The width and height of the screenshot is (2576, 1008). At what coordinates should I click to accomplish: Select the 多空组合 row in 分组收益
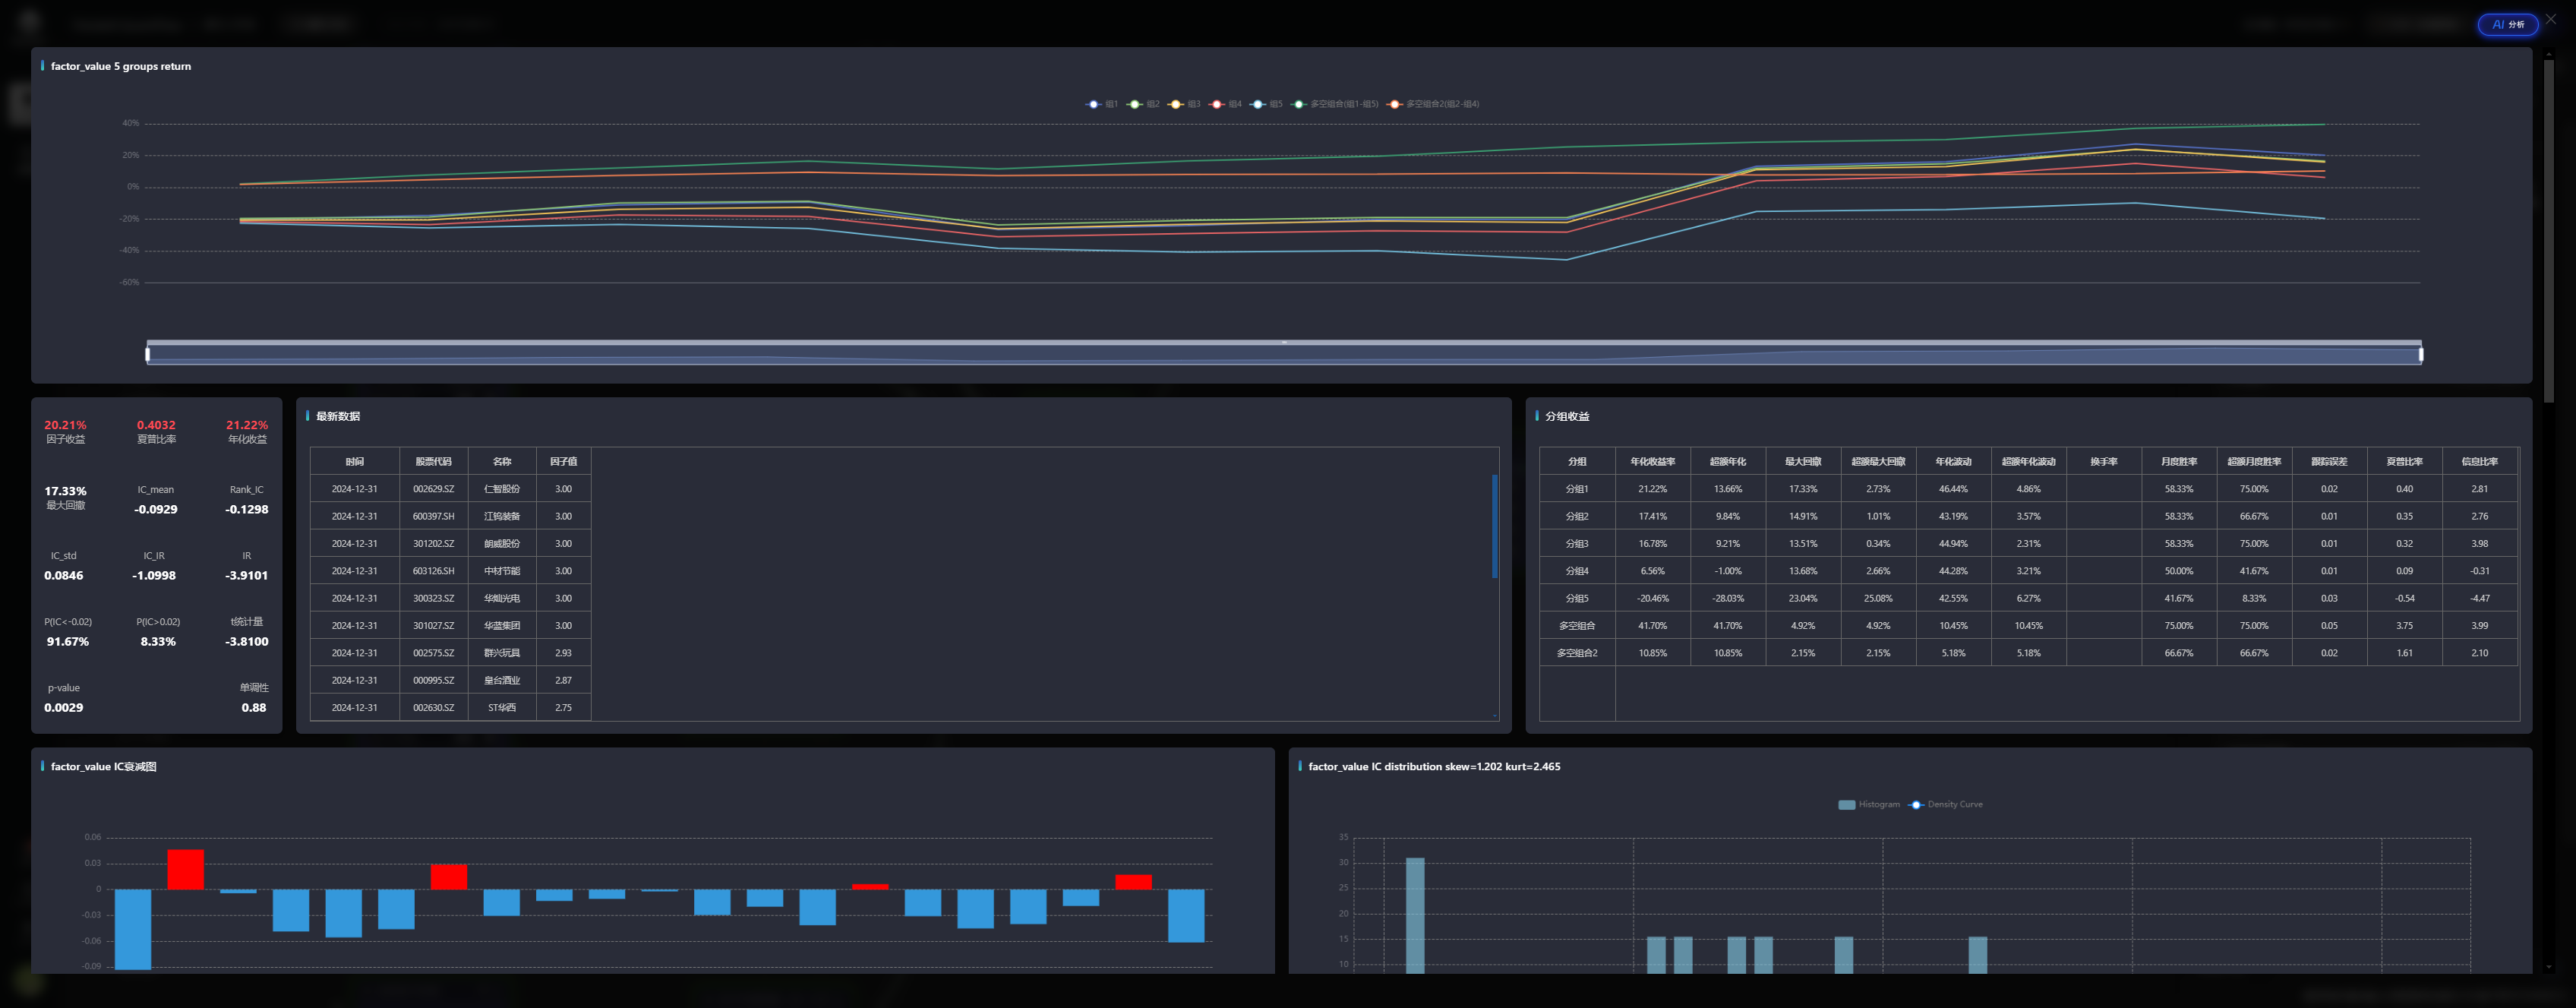tap(1577, 626)
